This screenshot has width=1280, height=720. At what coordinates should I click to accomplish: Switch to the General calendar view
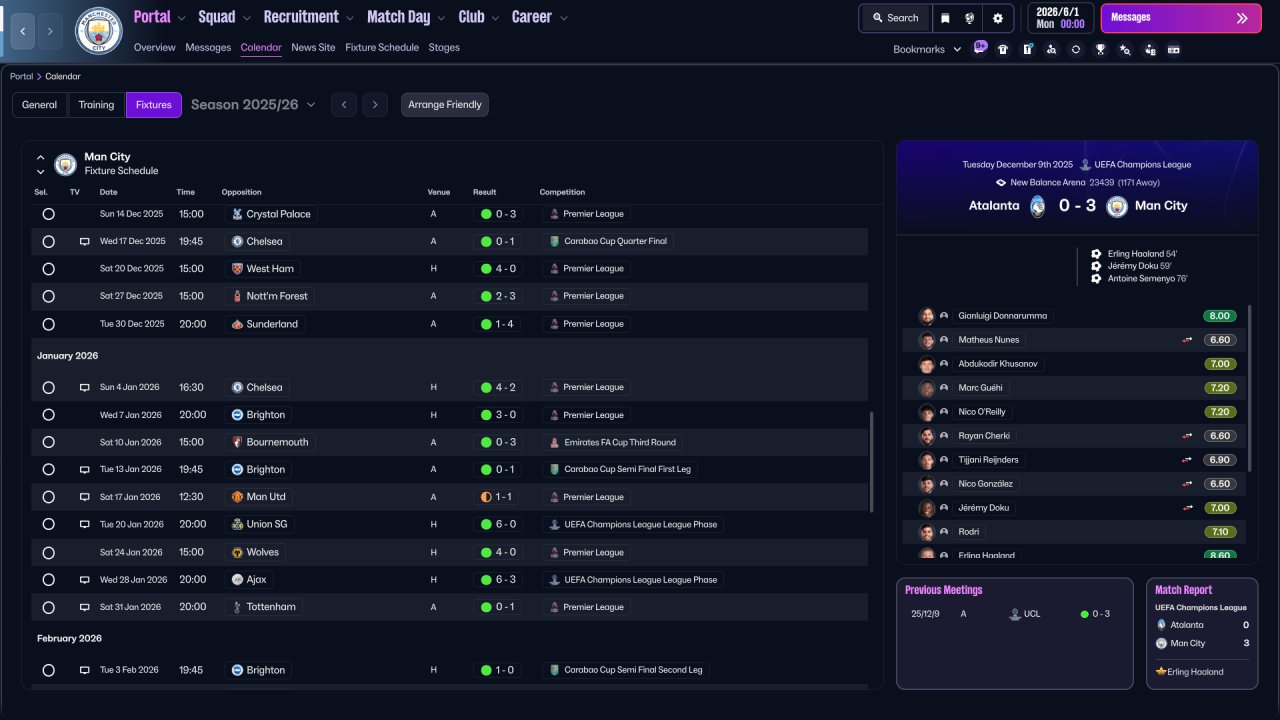coord(40,105)
